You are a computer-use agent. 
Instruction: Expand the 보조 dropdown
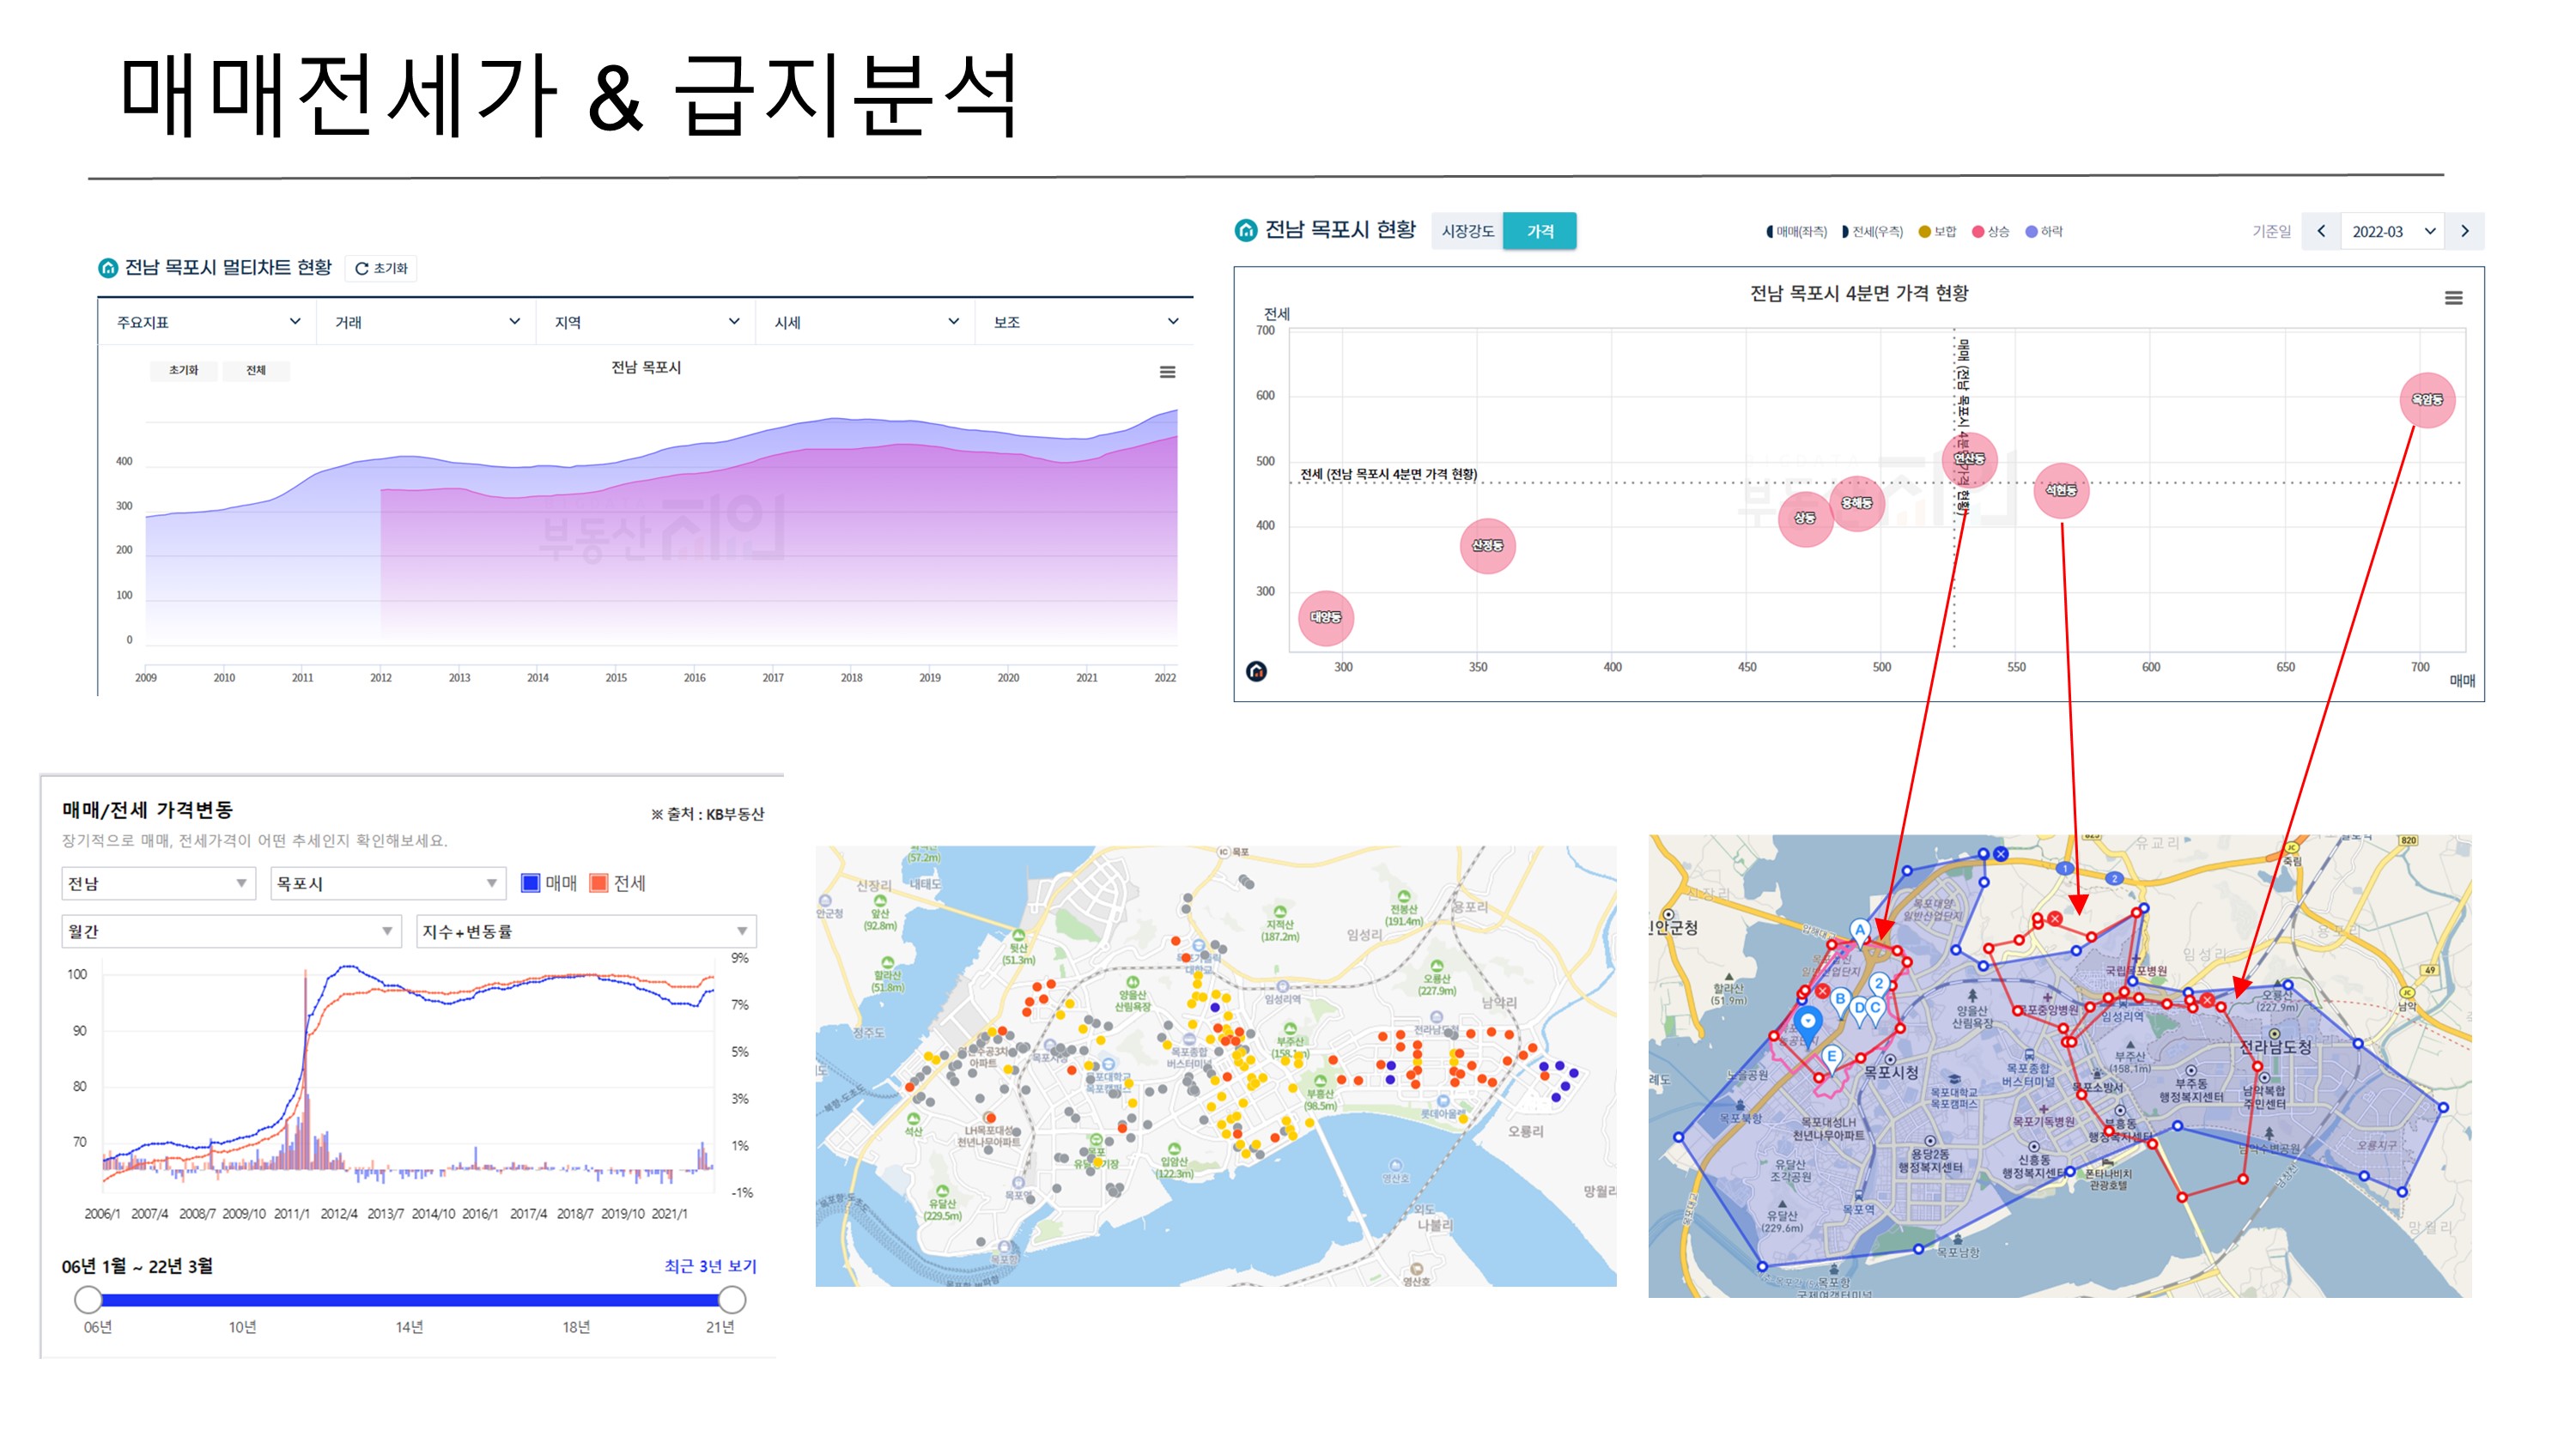pyautogui.click(x=1085, y=322)
